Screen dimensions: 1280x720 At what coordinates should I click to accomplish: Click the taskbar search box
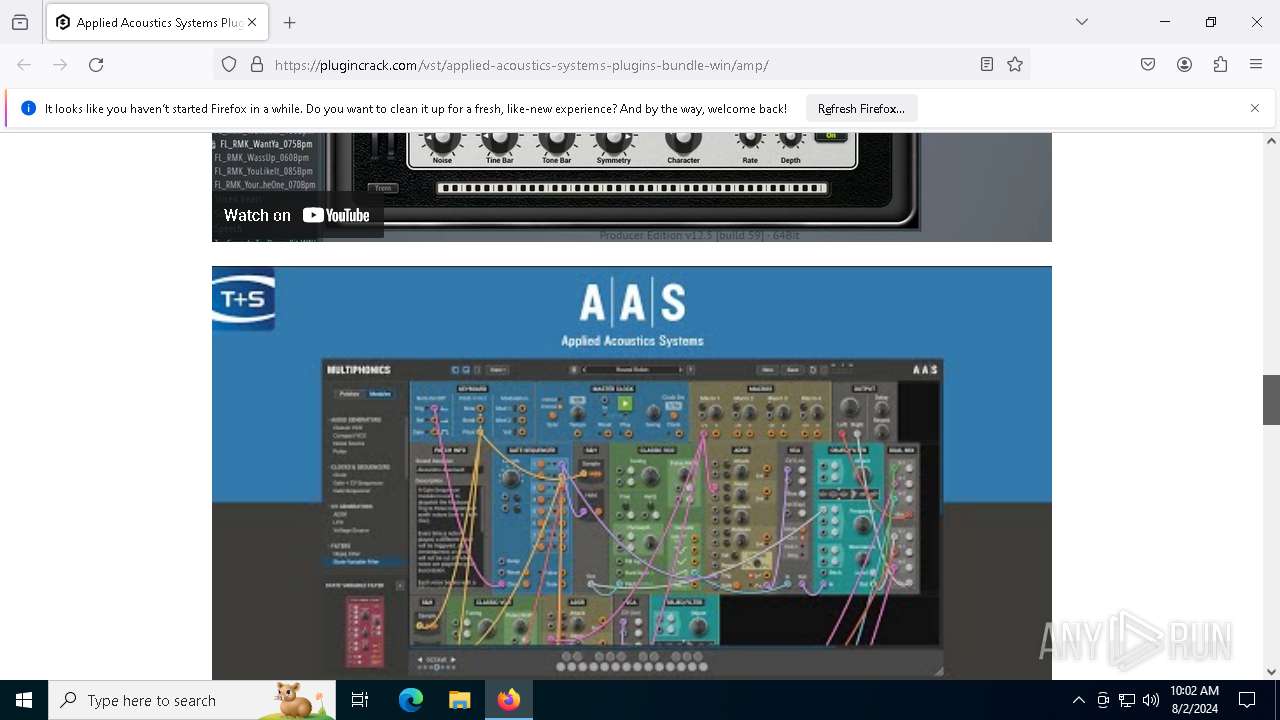[192, 700]
